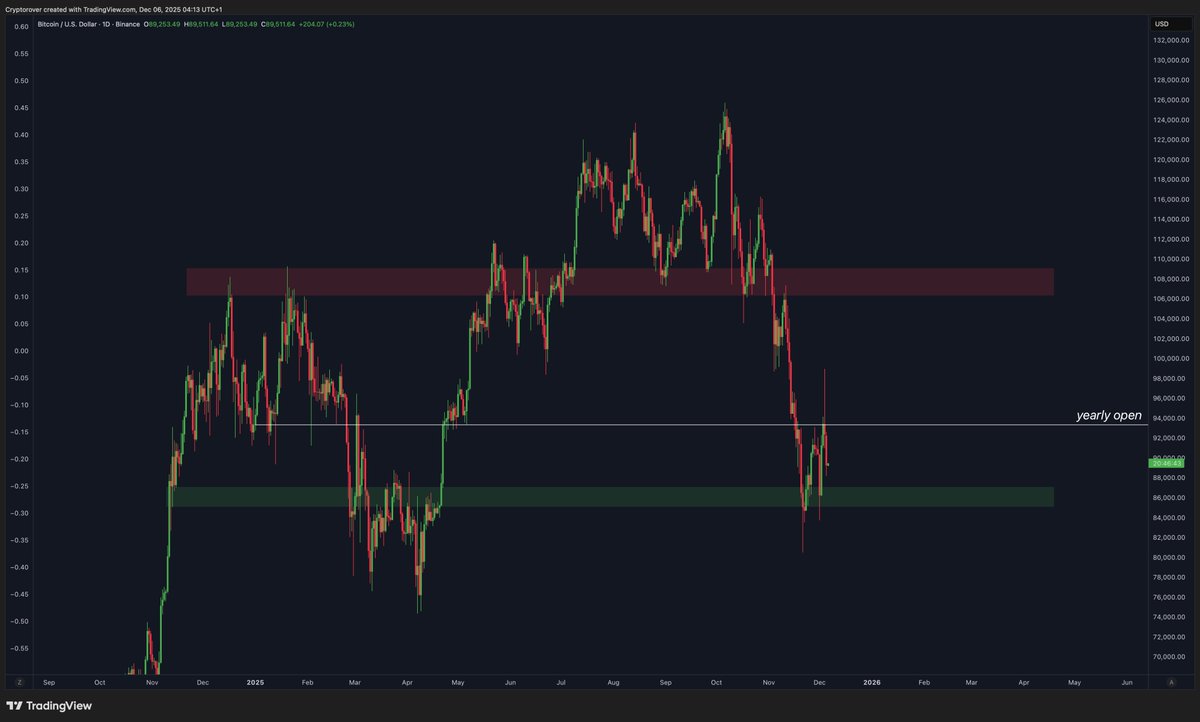
Task: Click the 0.00 value on left scale
Action: click(x=21, y=351)
